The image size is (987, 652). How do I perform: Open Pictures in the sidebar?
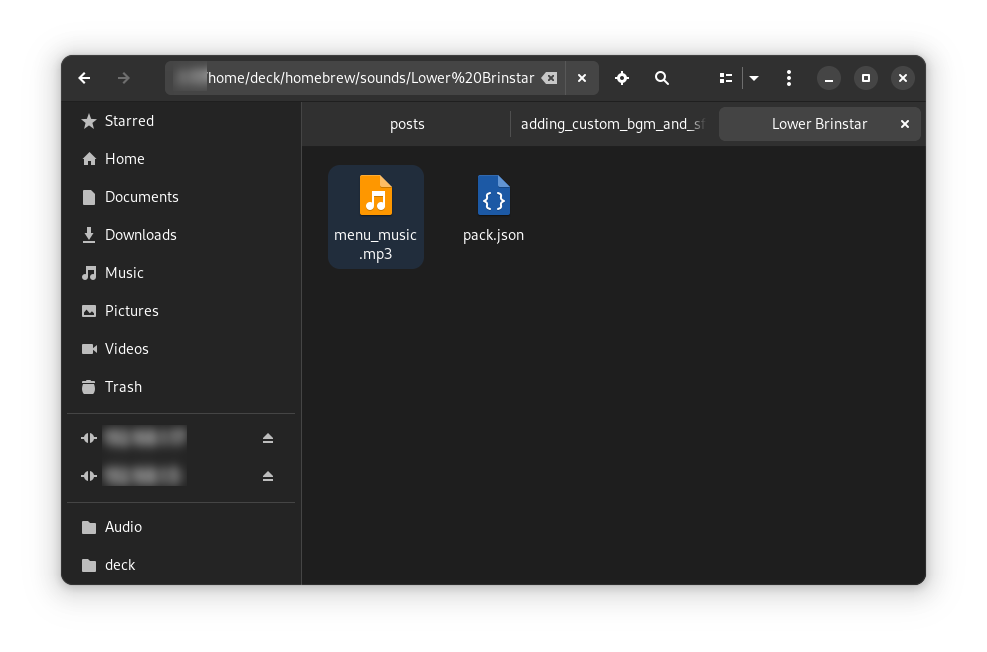pyautogui.click(x=181, y=311)
